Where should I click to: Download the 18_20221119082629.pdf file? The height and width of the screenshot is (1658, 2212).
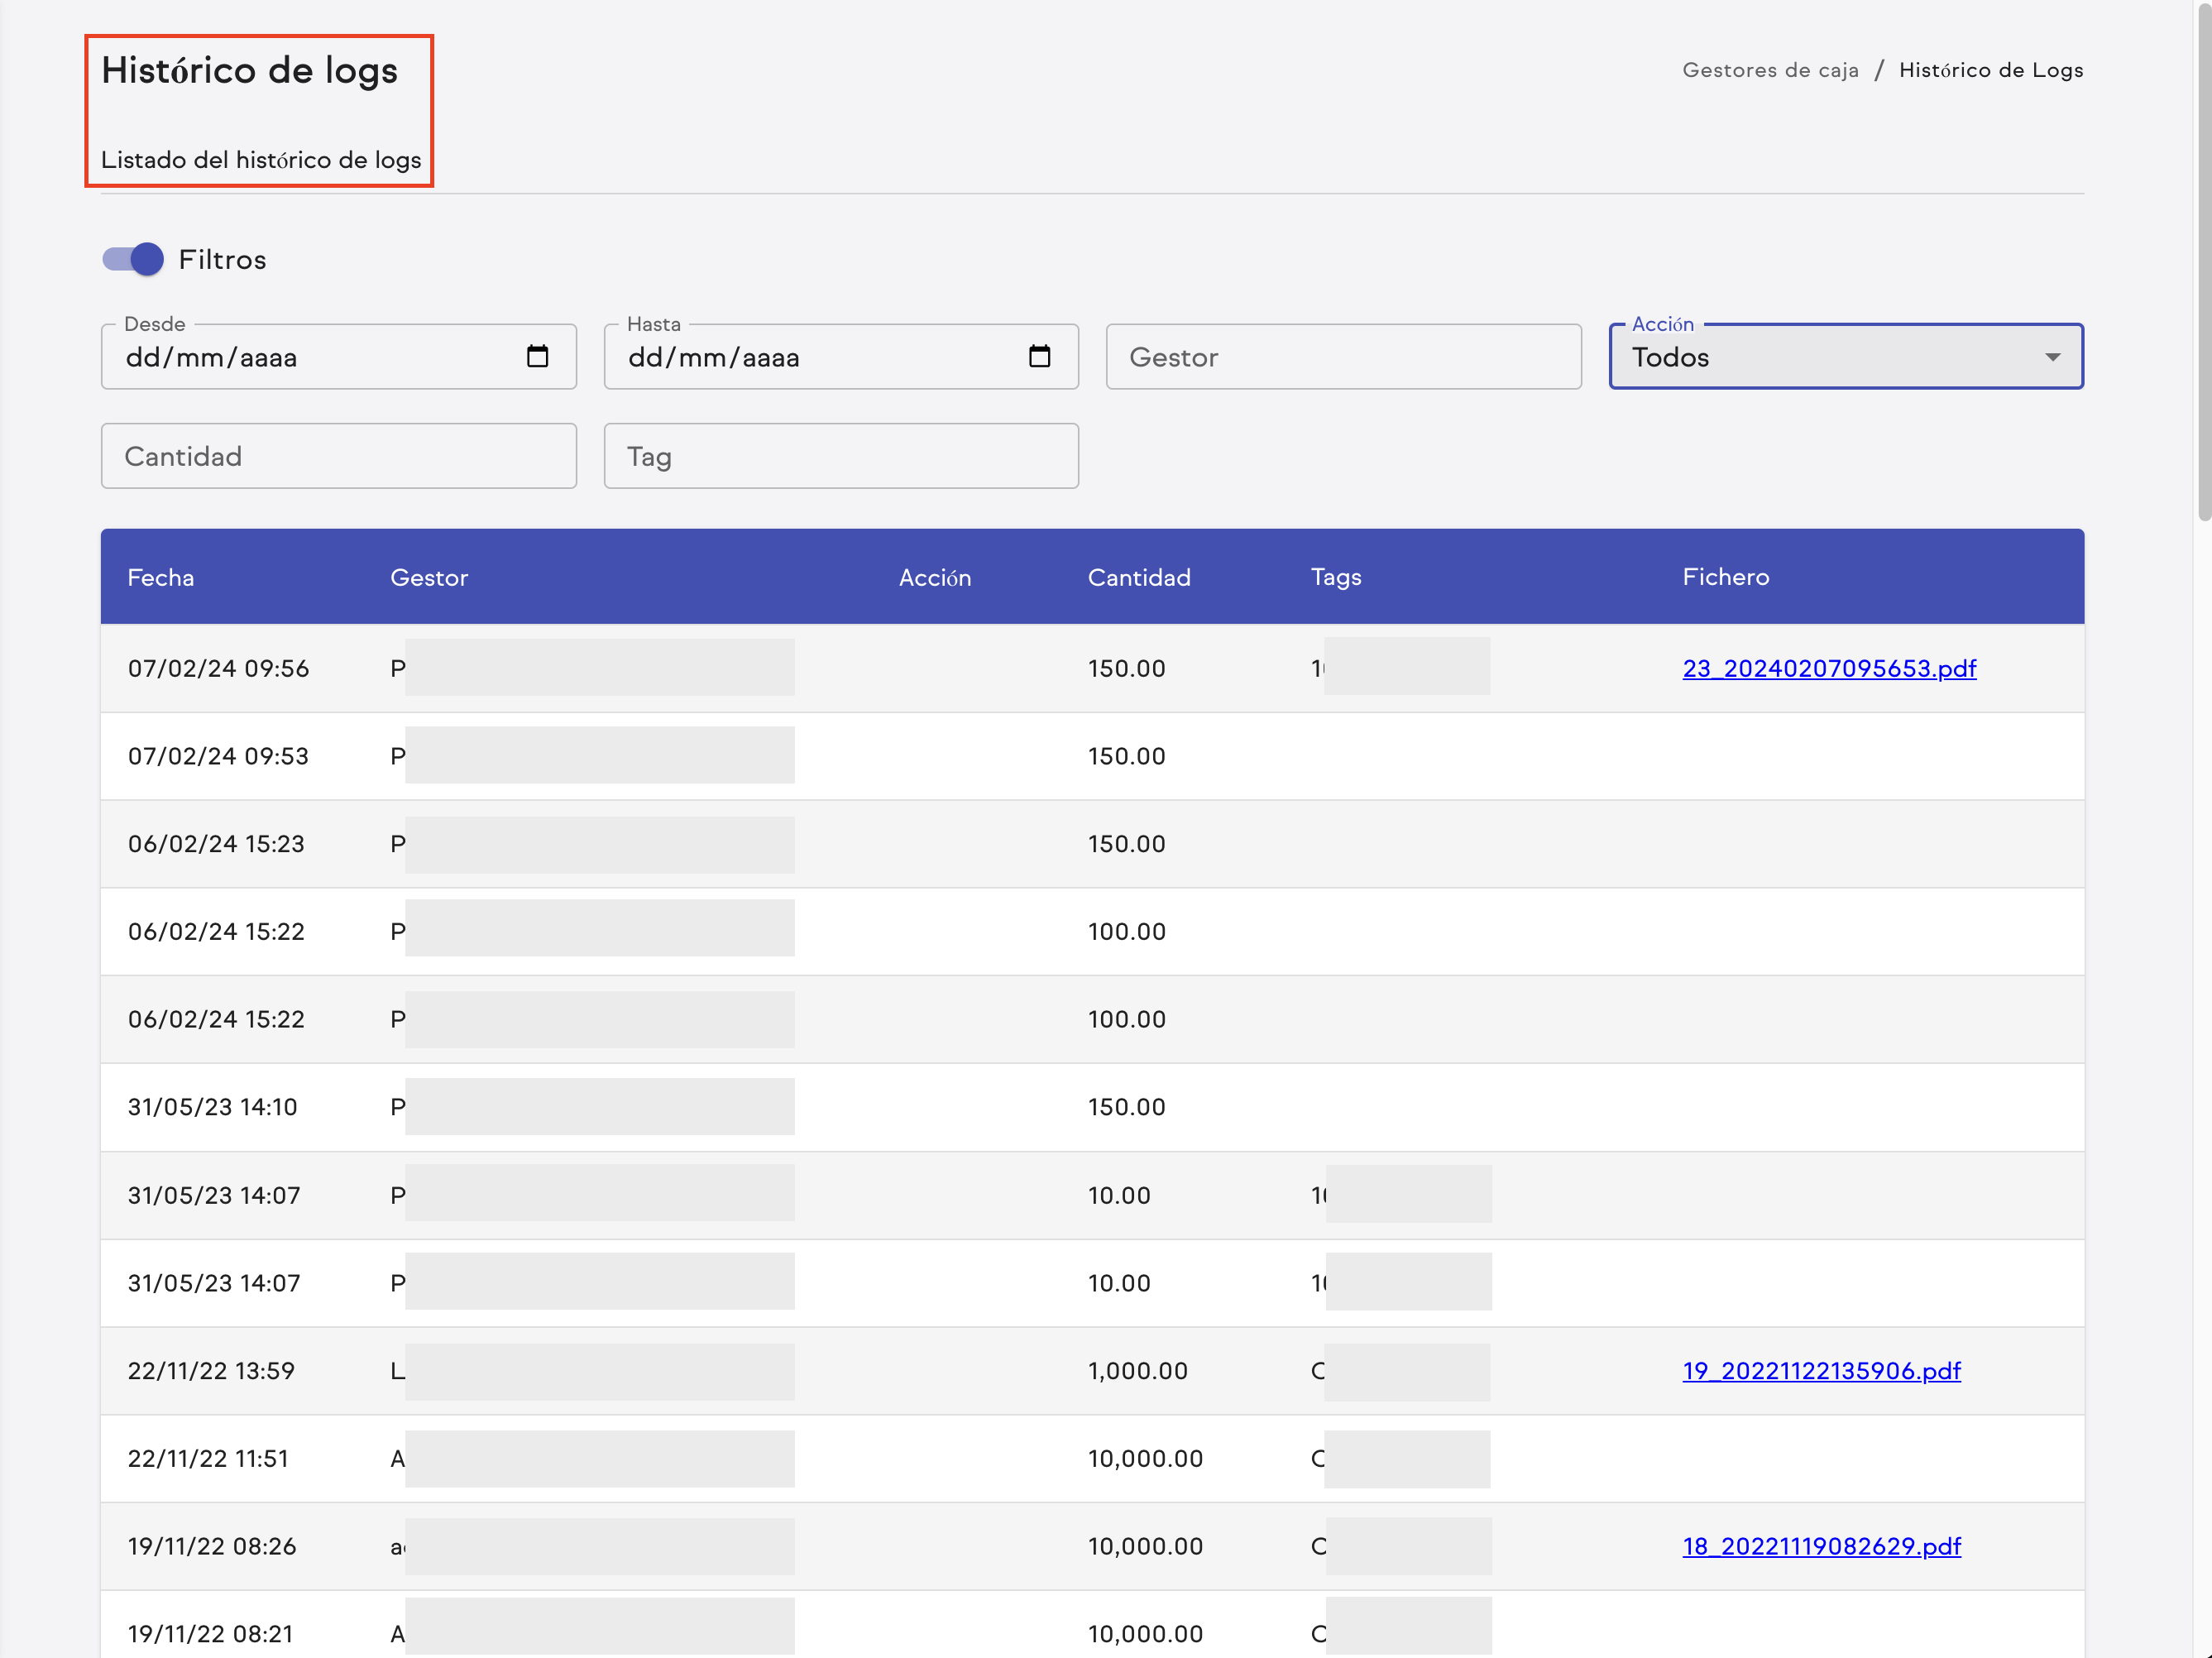pos(1820,1546)
